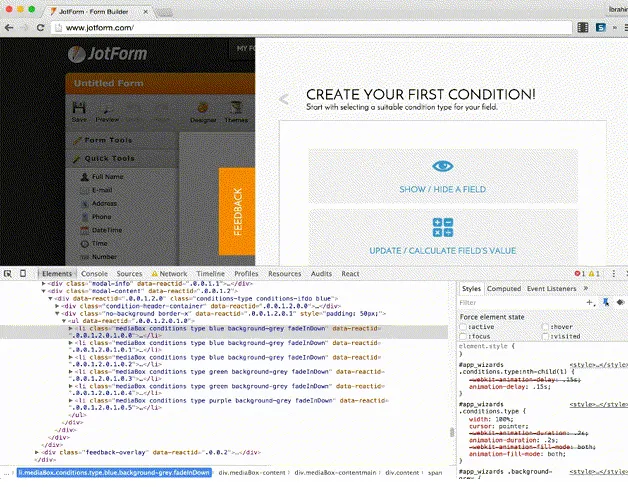This screenshot has height=487, width=628.
Task: Go back with the wizard left chevron
Action: [x=284, y=99]
